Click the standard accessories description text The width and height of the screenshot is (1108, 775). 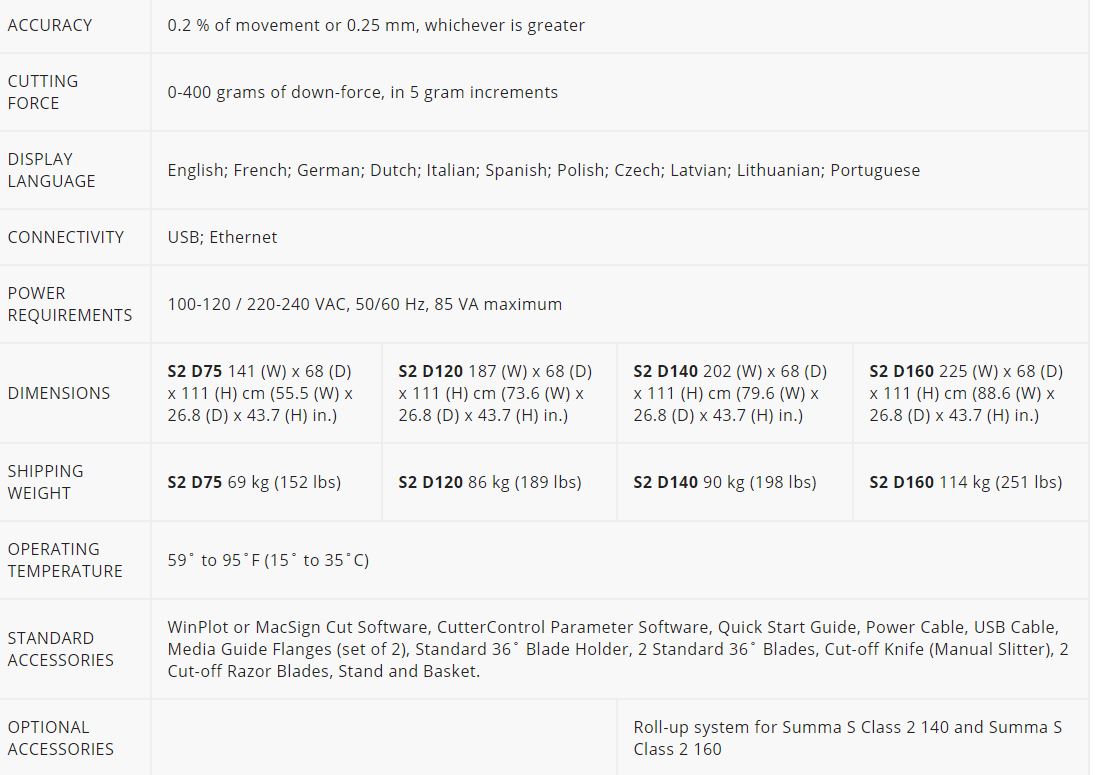point(618,649)
